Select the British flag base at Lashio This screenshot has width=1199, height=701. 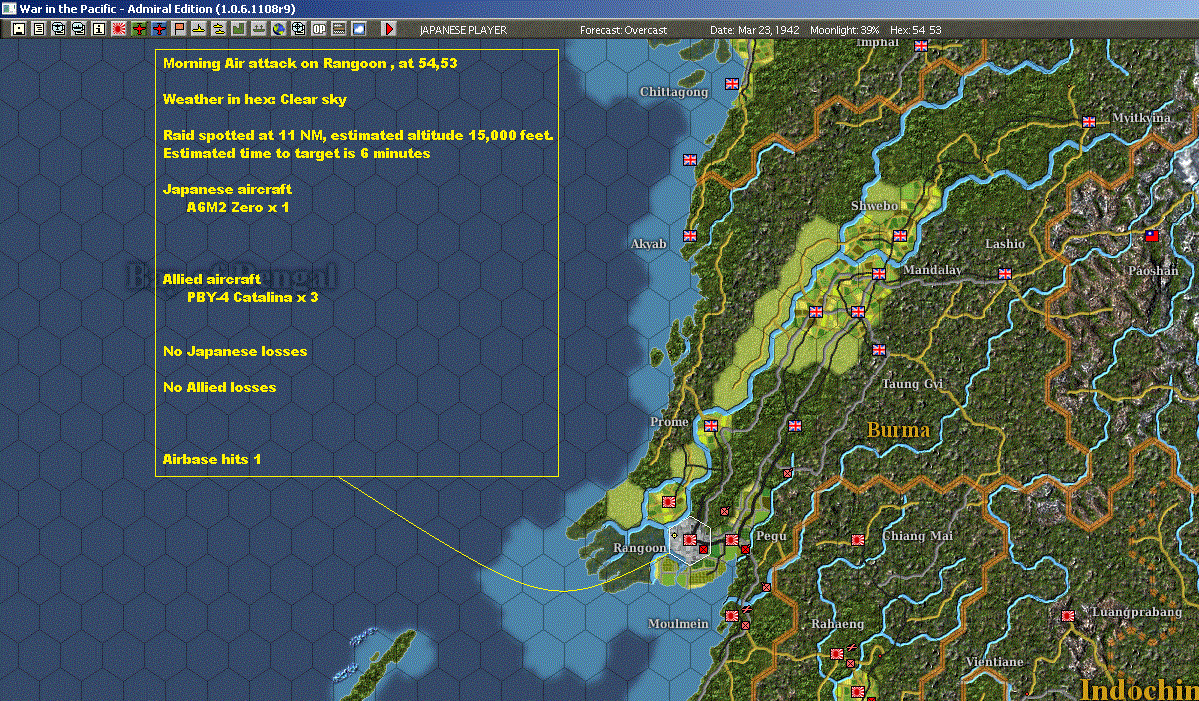pyautogui.click(x=1005, y=274)
